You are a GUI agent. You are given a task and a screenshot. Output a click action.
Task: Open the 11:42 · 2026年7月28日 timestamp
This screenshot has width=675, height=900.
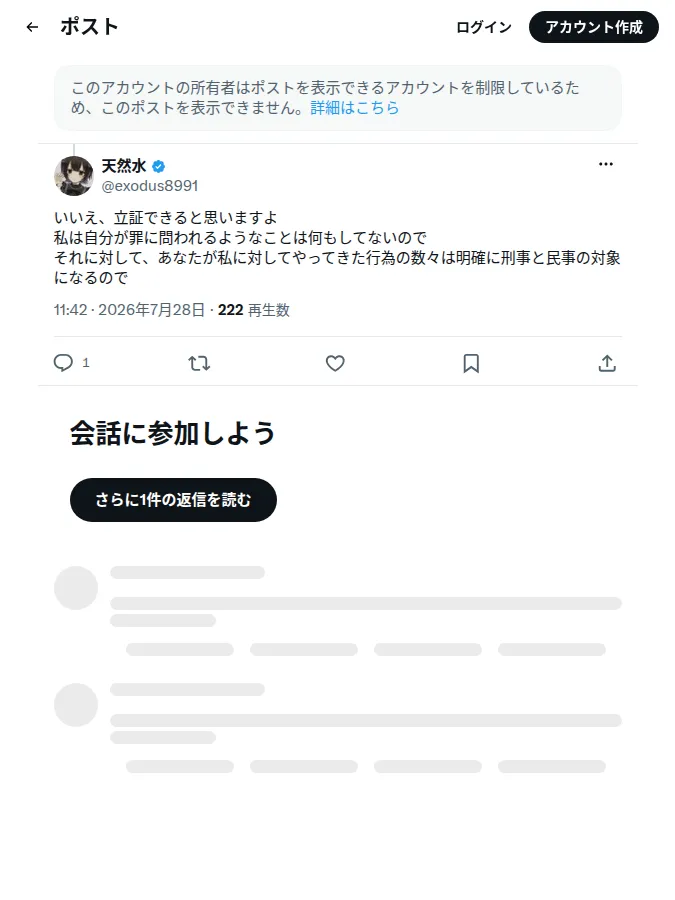[x=130, y=310]
